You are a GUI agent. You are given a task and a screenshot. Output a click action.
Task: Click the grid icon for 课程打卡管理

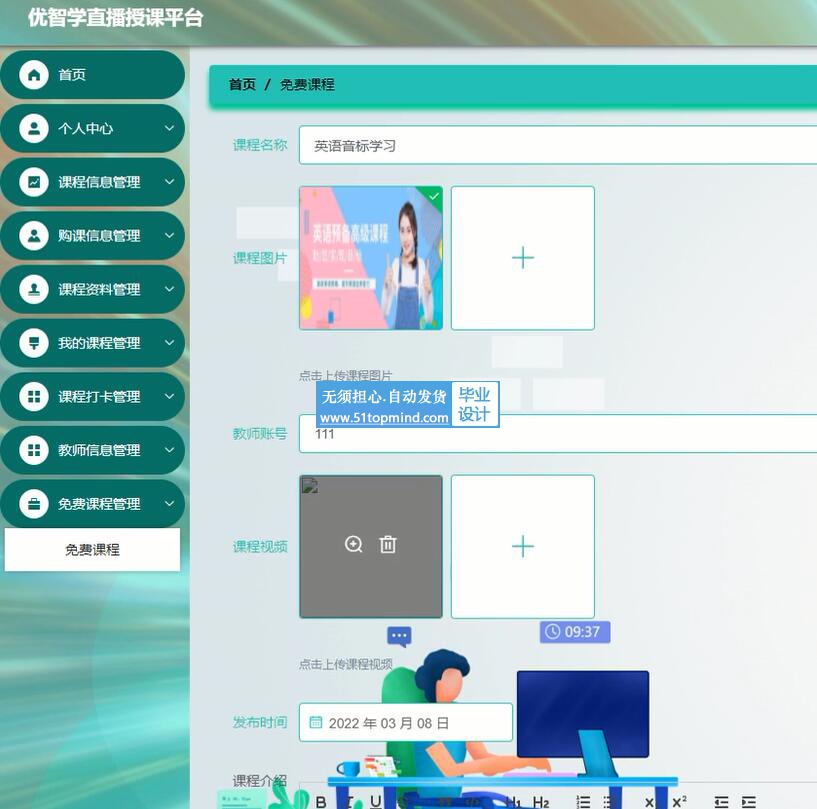click(x=34, y=397)
